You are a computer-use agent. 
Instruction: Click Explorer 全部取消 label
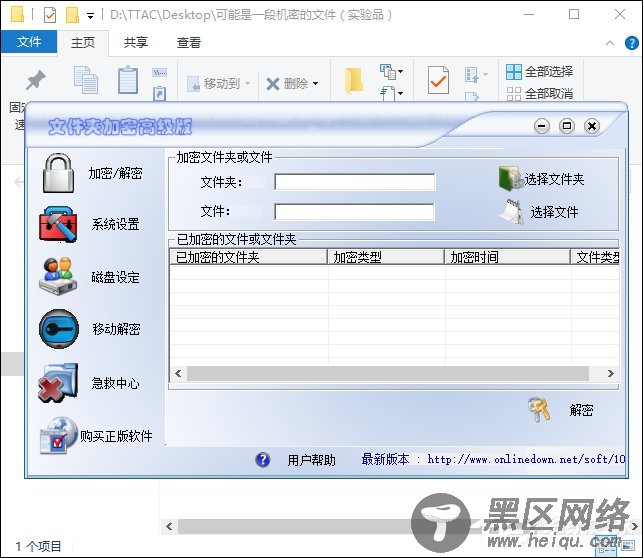click(549, 93)
